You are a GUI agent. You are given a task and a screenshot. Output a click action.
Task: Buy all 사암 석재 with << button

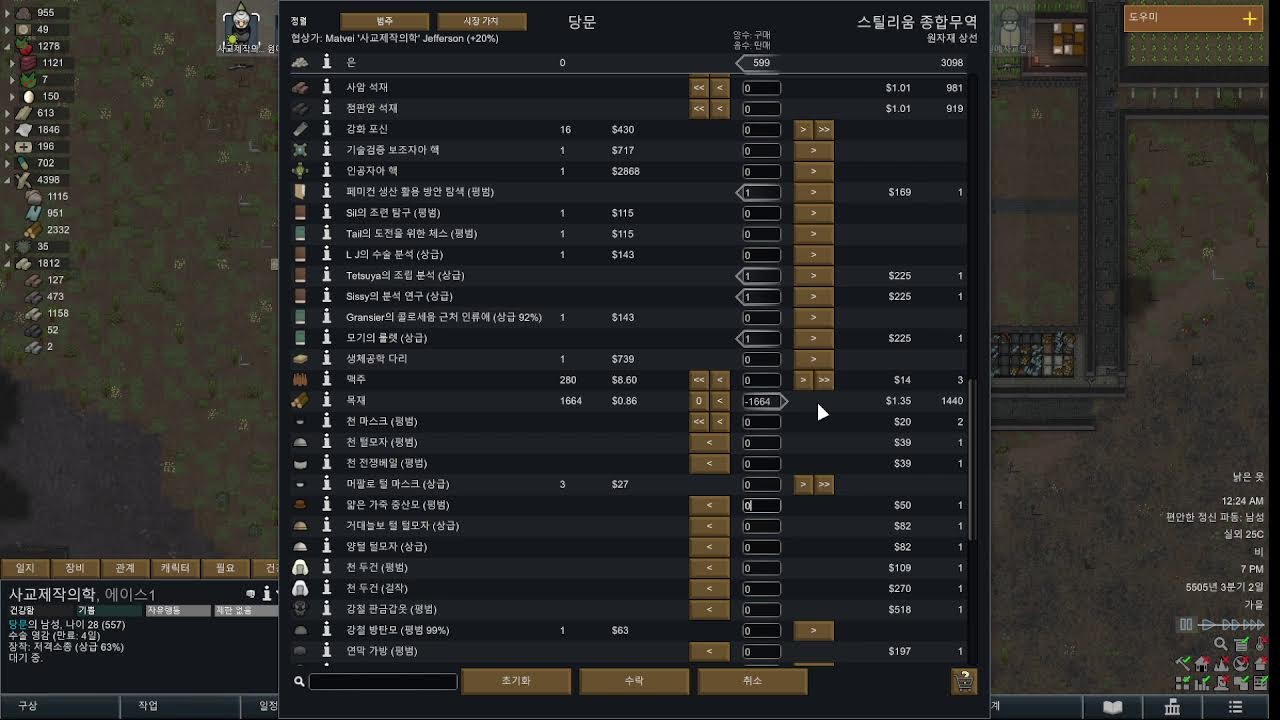(x=699, y=87)
